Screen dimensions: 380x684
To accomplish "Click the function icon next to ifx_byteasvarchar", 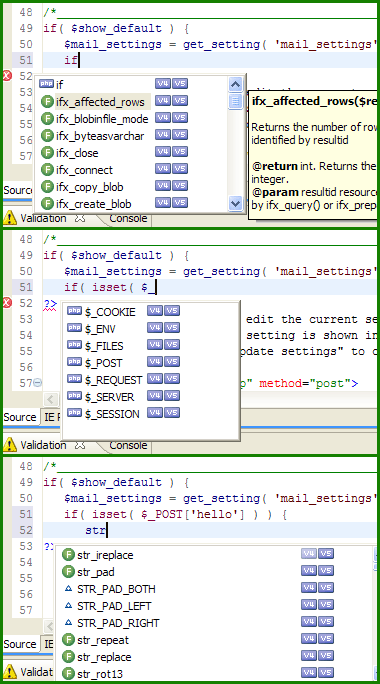I will (47, 136).
